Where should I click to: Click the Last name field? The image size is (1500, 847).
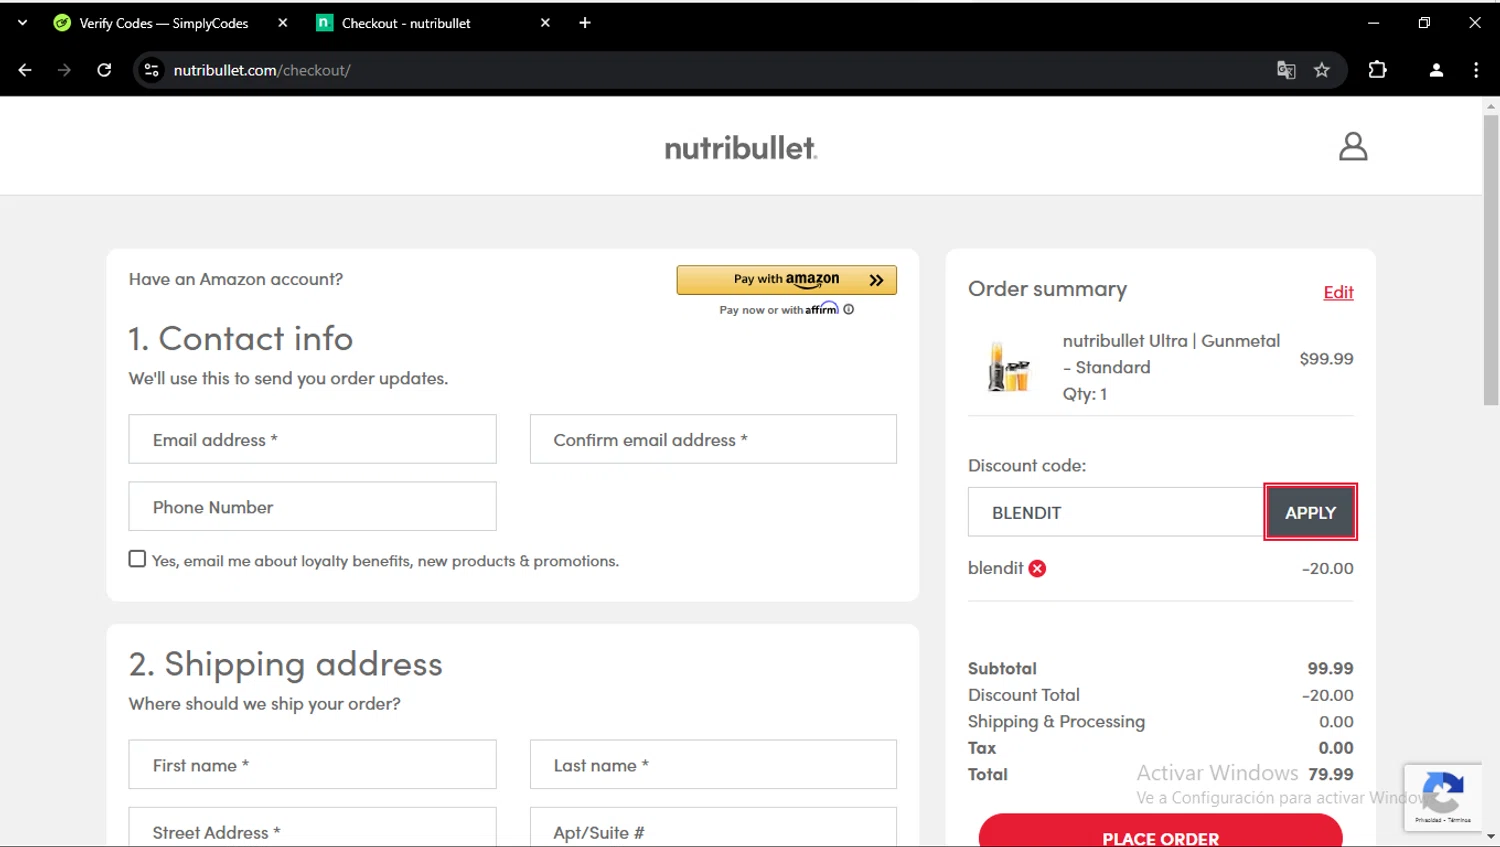[713, 765]
